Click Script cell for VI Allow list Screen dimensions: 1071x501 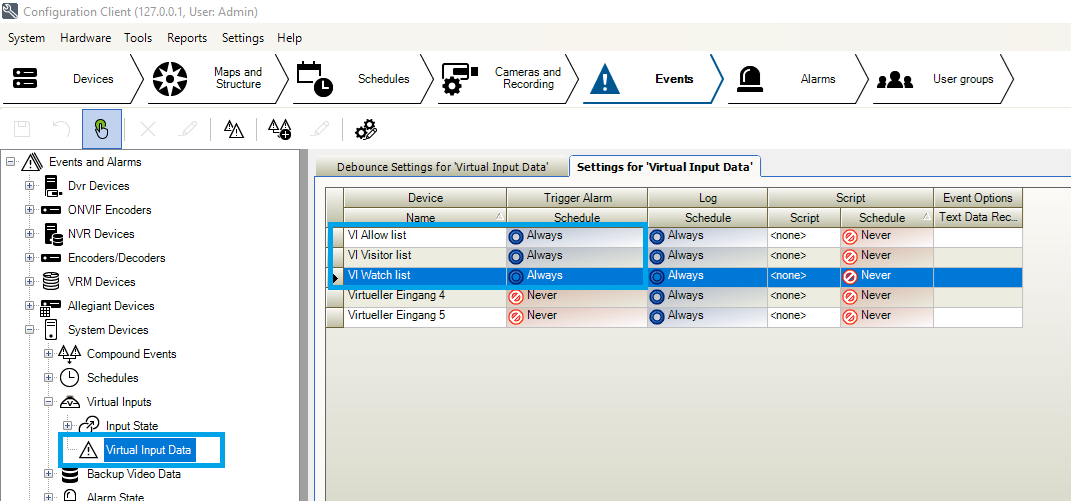pos(803,236)
